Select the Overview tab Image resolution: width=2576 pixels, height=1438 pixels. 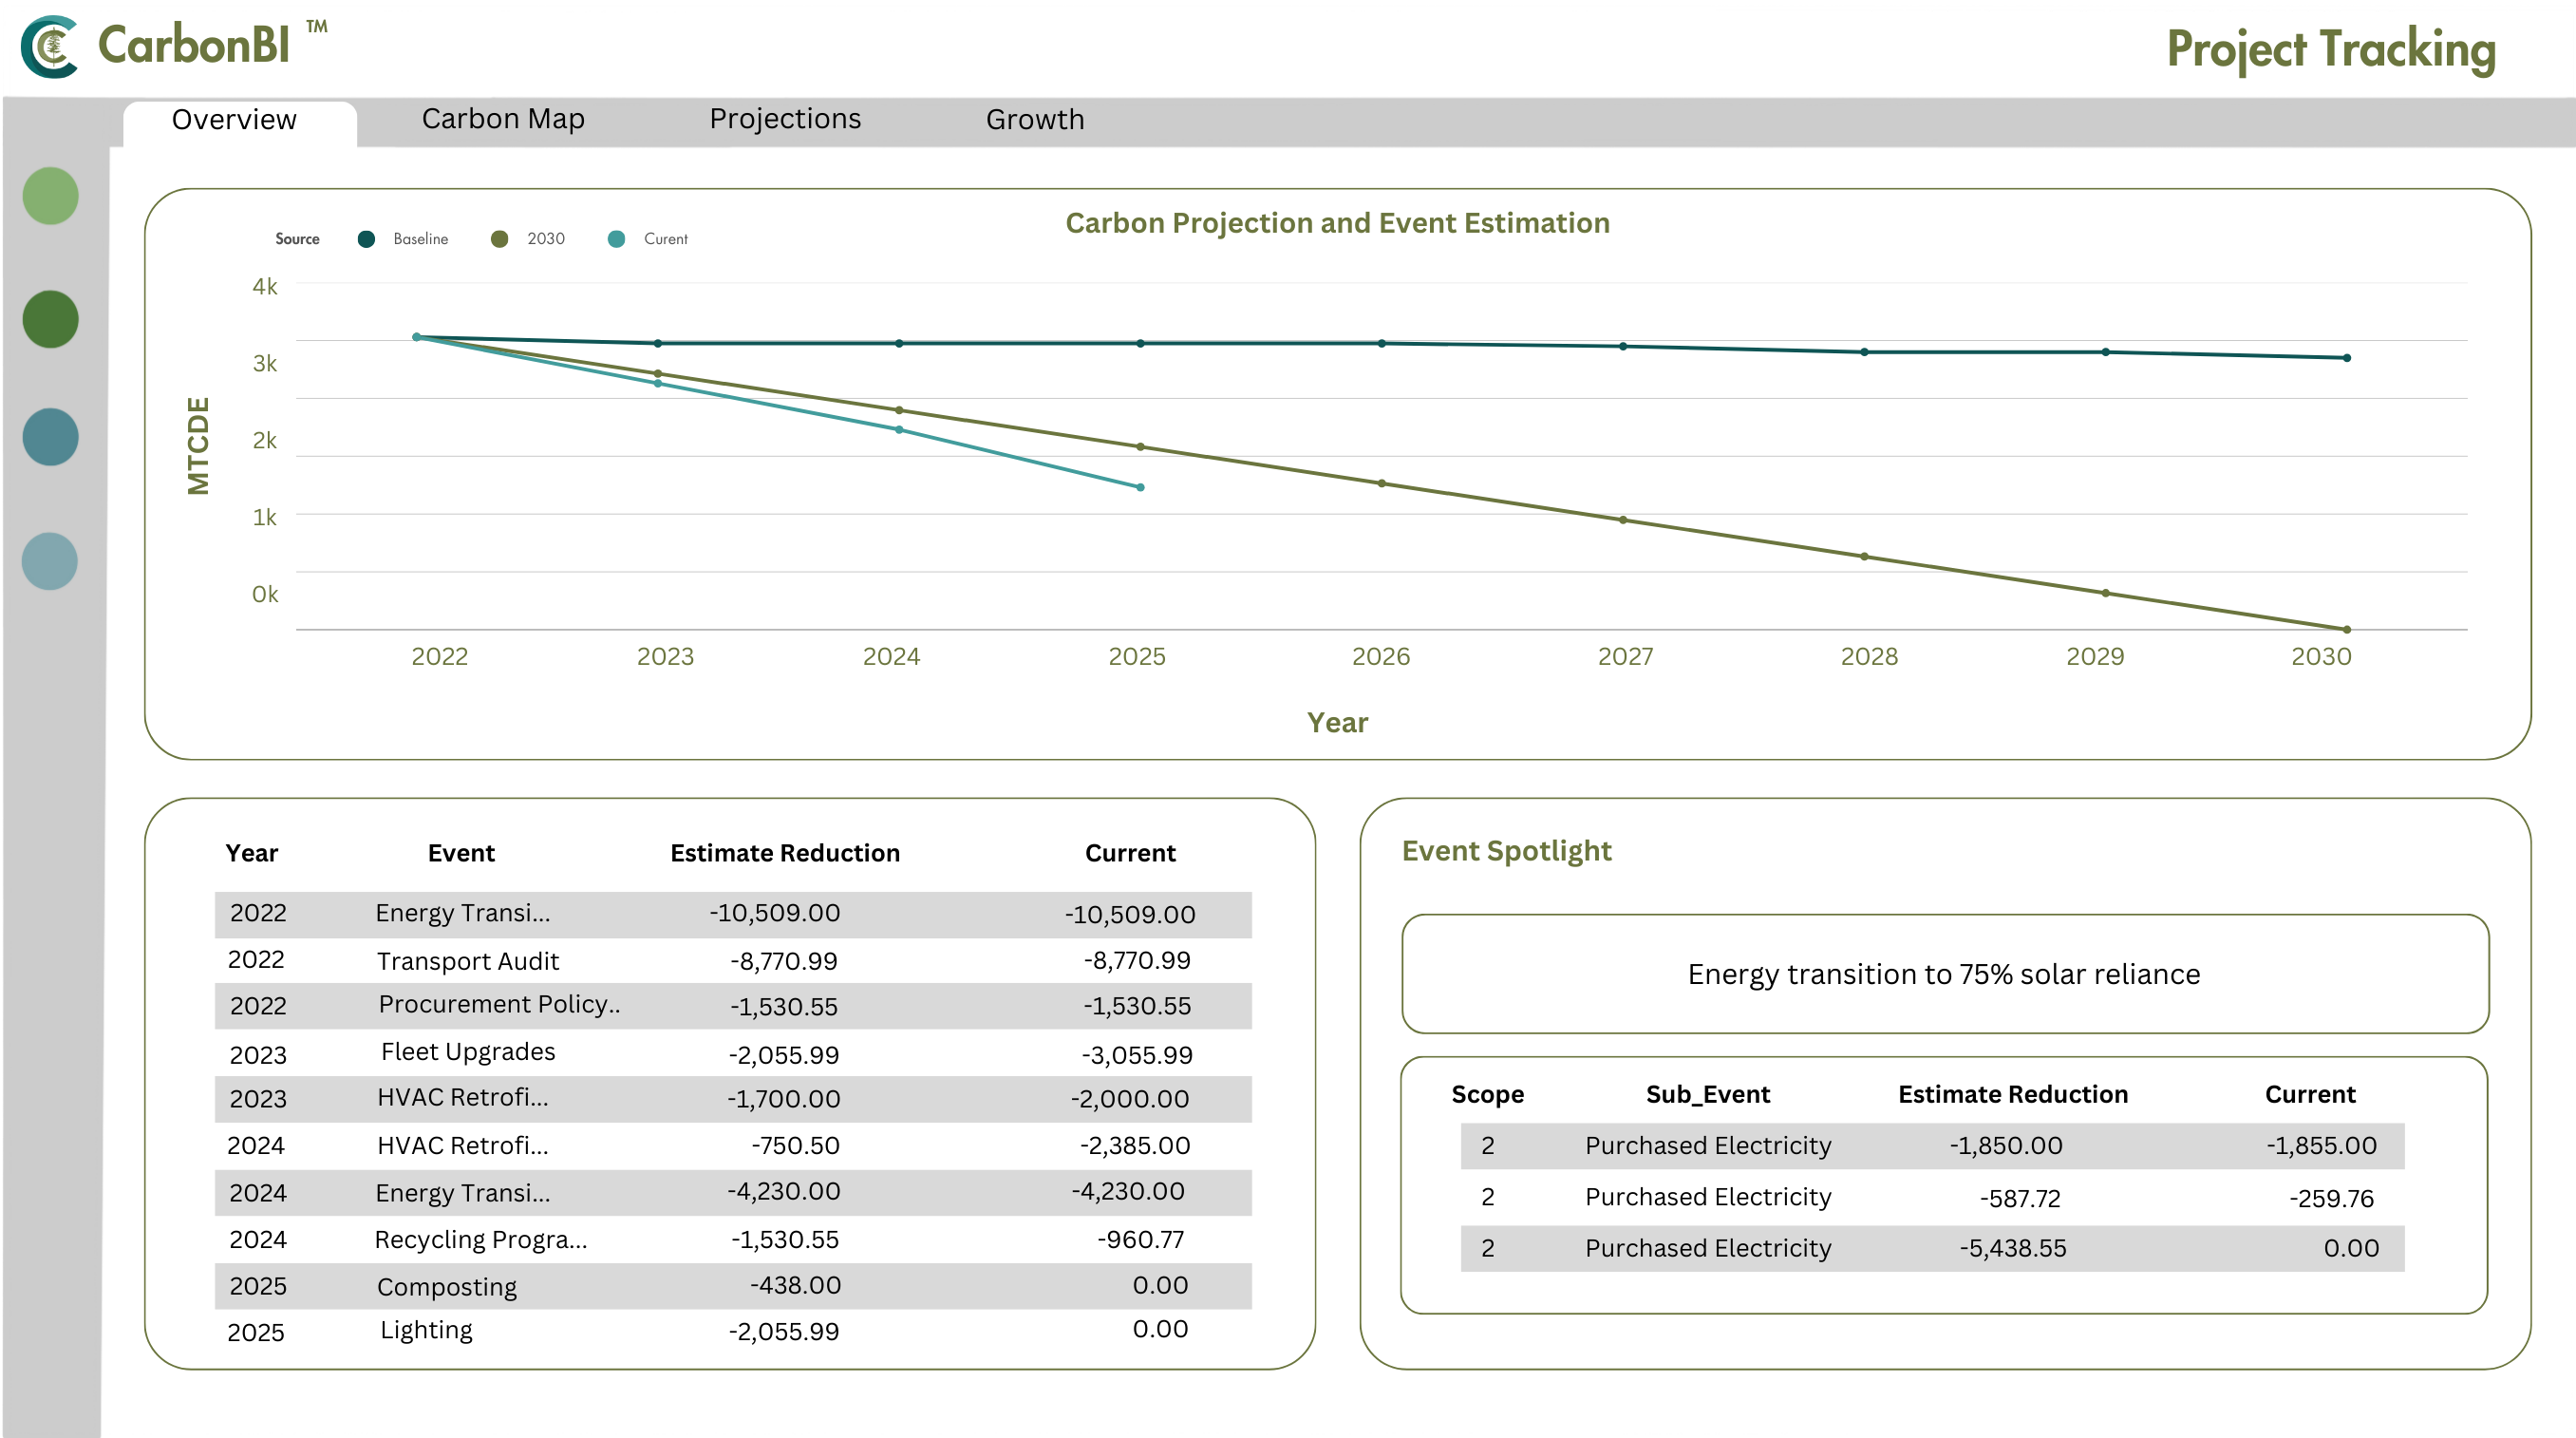(234, 120)
